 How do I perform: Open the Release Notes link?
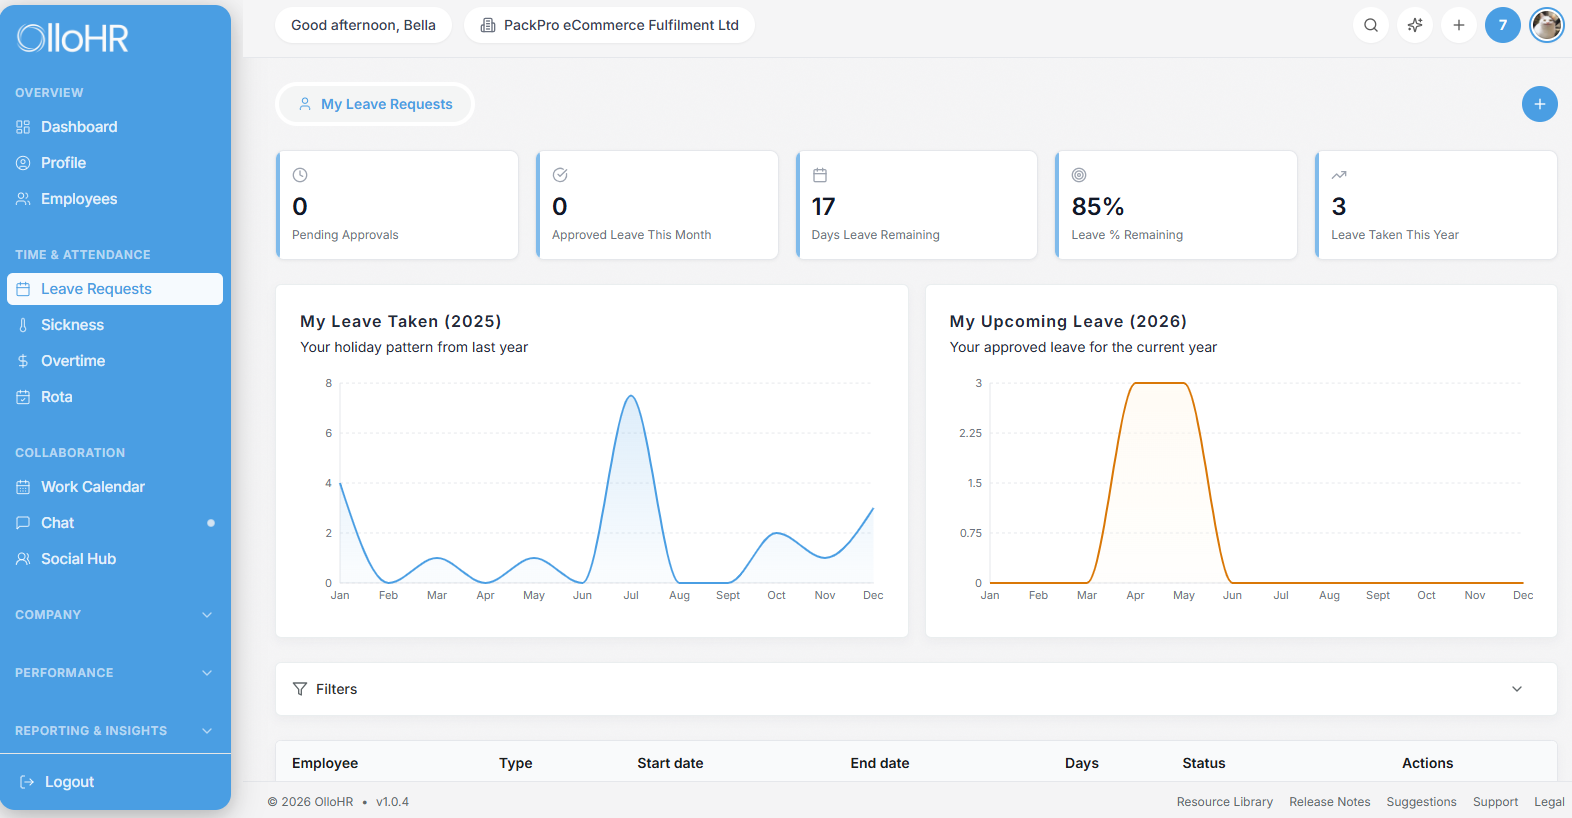[x=1329, y=802]
